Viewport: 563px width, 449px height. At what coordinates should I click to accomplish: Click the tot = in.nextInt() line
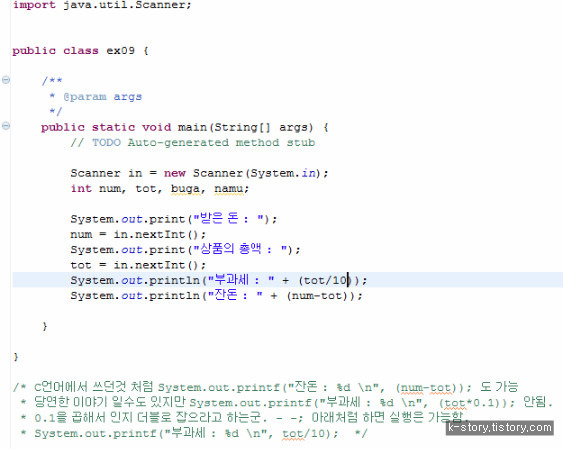coord(138,265)
